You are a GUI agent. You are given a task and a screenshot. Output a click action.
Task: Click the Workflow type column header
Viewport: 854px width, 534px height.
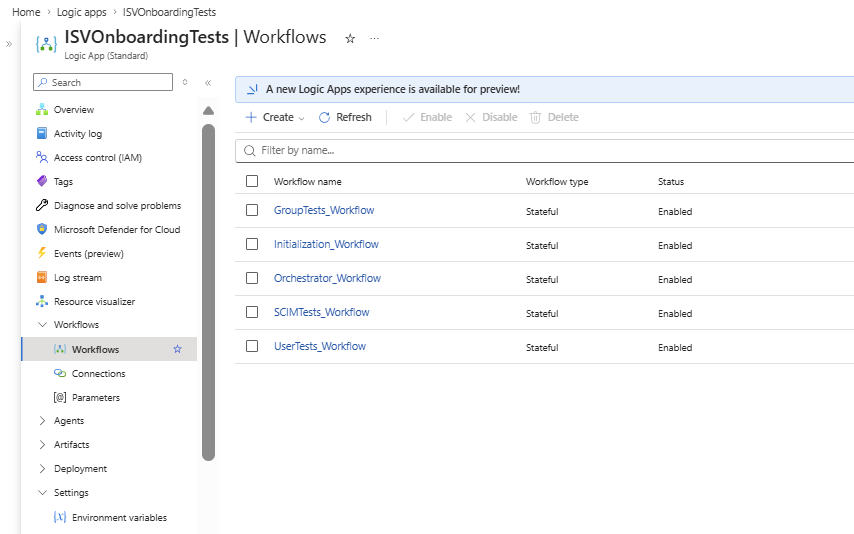(557, 181)
